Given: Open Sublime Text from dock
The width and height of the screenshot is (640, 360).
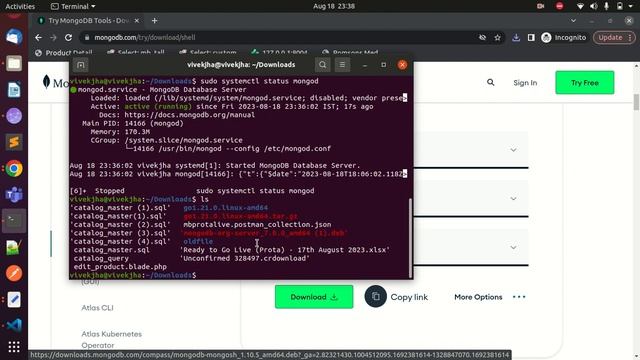Looking at the screenshot, I should click(14, 142).
